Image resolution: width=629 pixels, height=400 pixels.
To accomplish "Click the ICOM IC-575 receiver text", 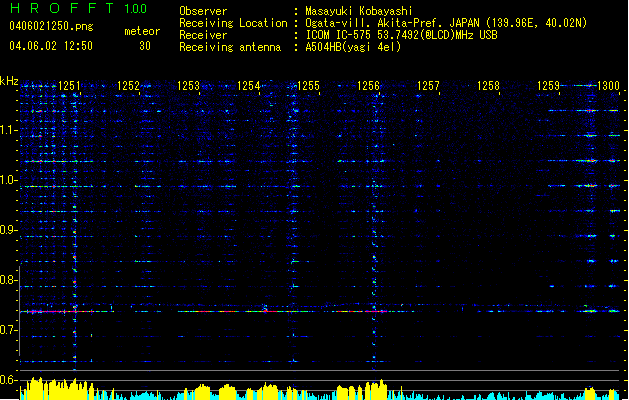I will pos(401,35).
